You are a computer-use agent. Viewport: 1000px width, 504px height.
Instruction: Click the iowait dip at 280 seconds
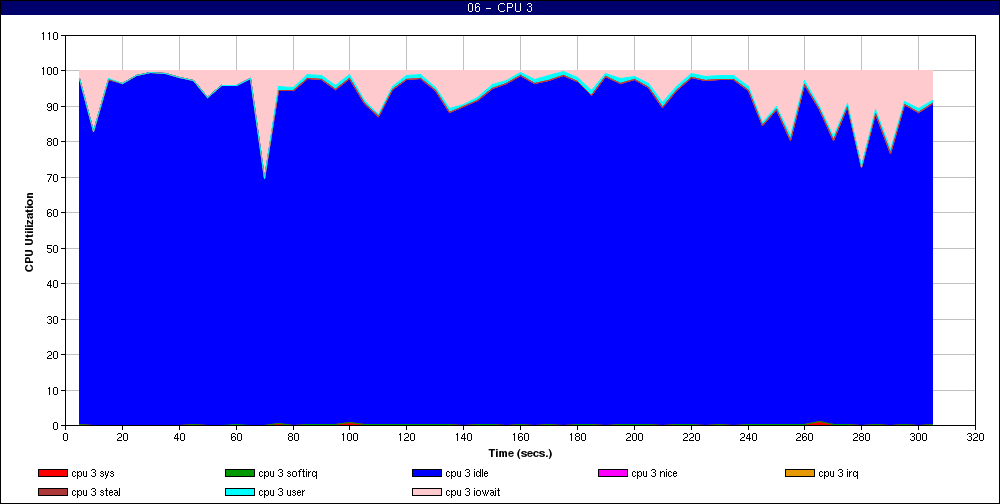(x=862, y=167)
